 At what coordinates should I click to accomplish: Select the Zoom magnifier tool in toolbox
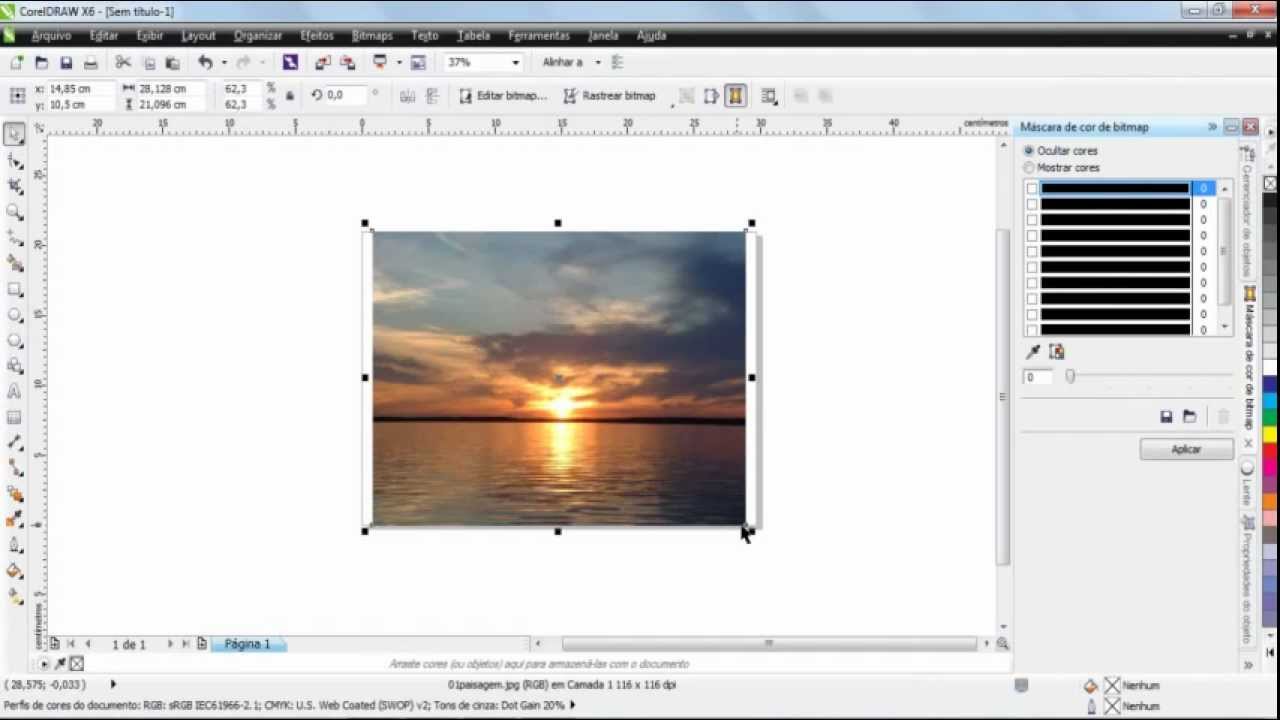[x=14, y=212]
